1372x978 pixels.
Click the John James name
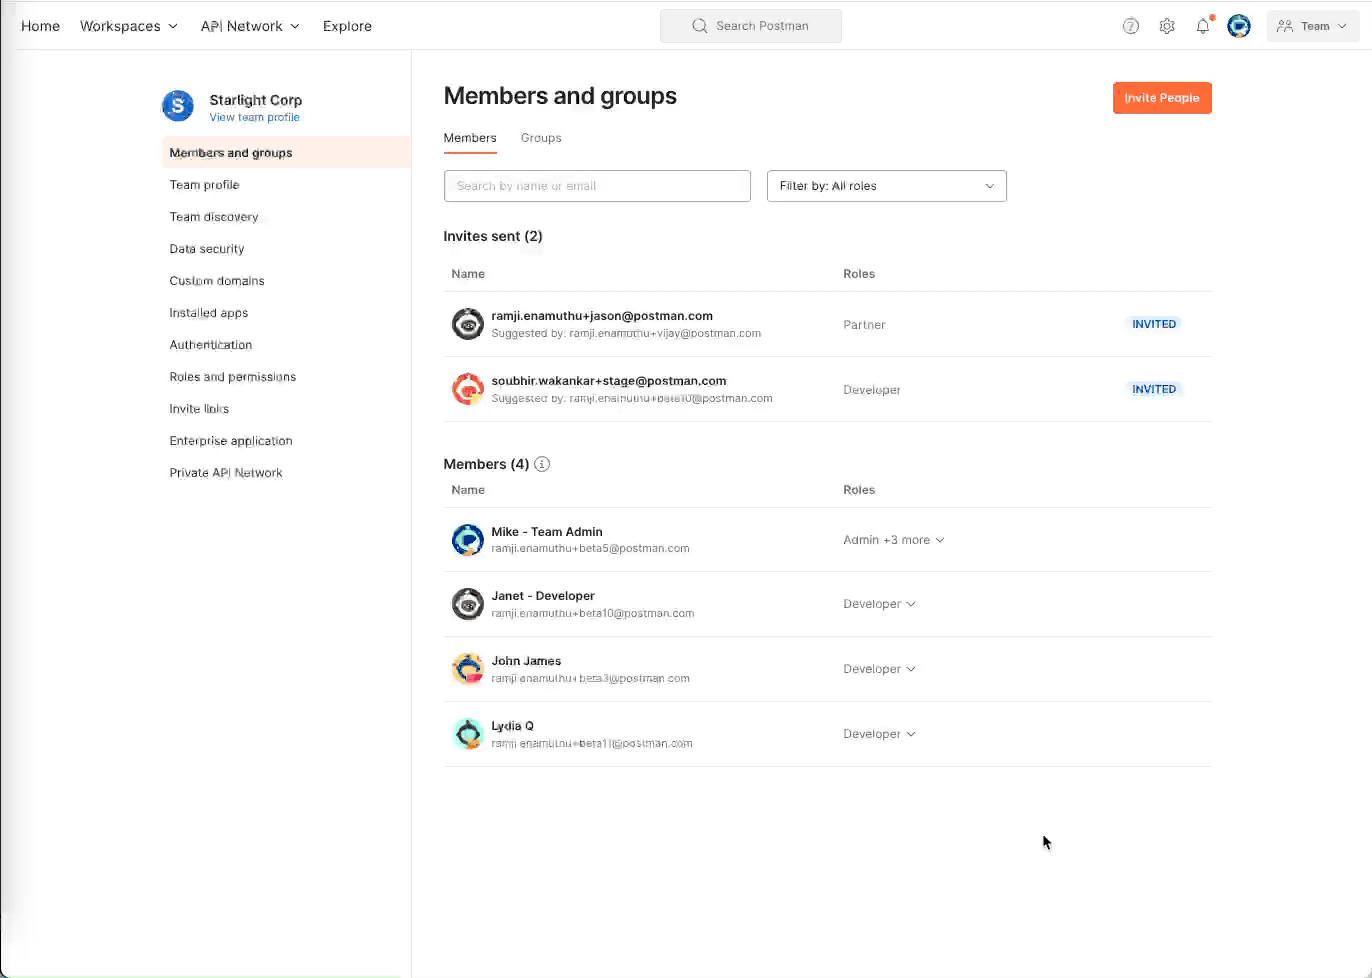click(526, 661)
